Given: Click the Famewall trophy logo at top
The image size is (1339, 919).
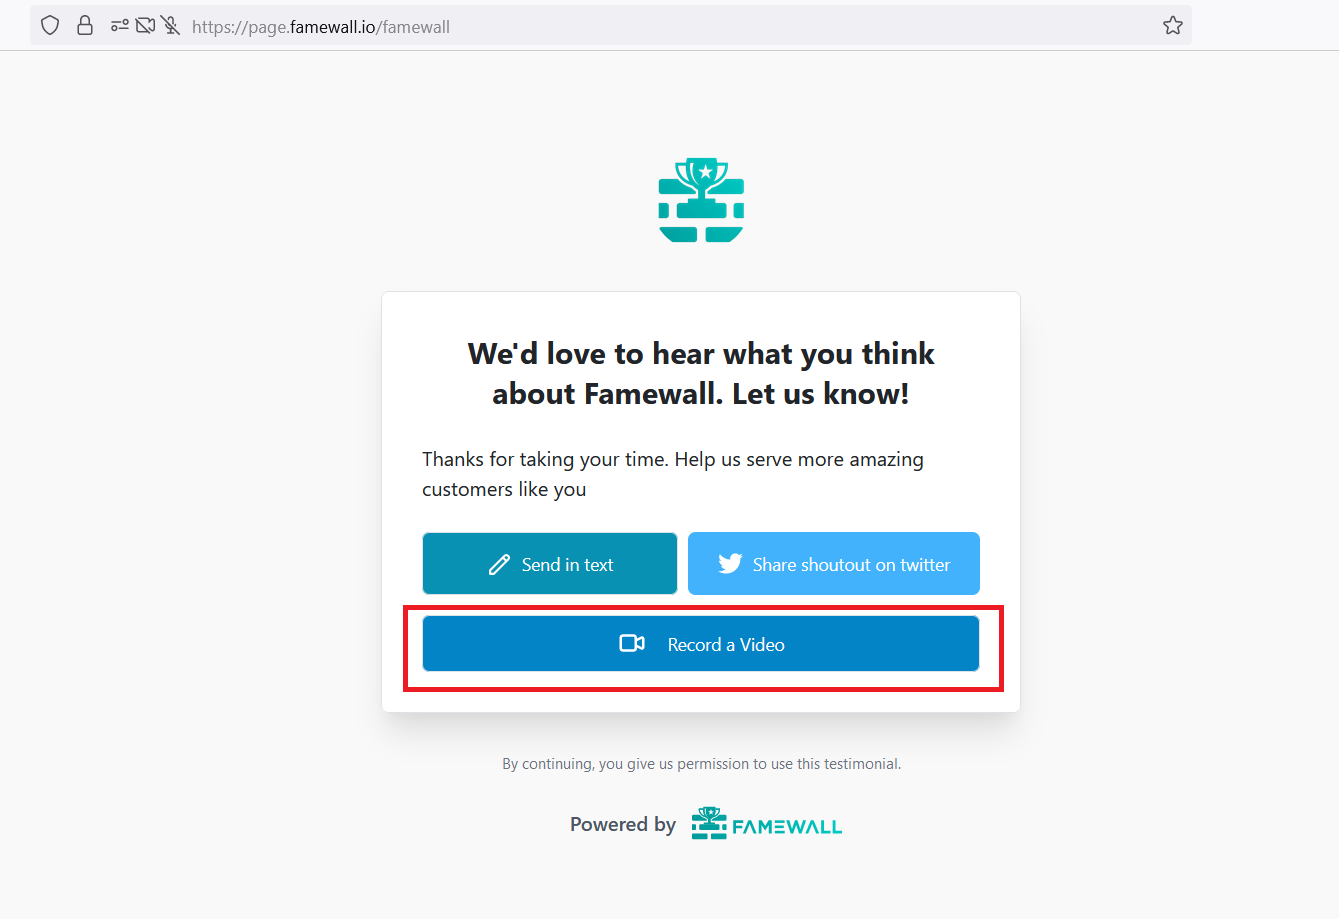Looking at the screenshot, I should (x=701, y=200).
